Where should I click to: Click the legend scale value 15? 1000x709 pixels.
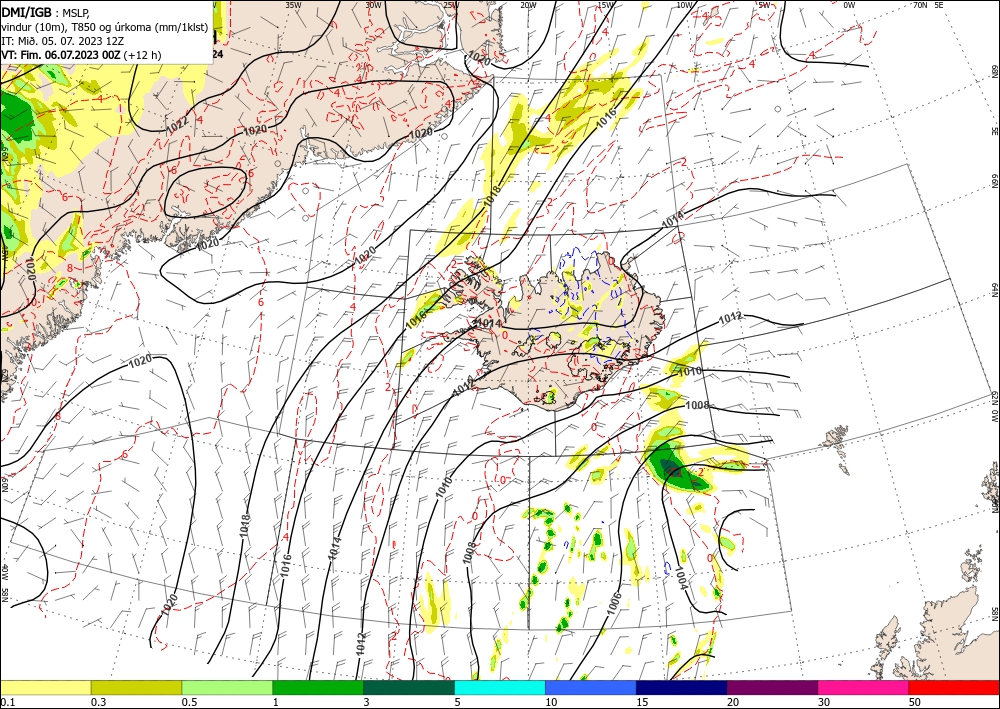point(642,702)
